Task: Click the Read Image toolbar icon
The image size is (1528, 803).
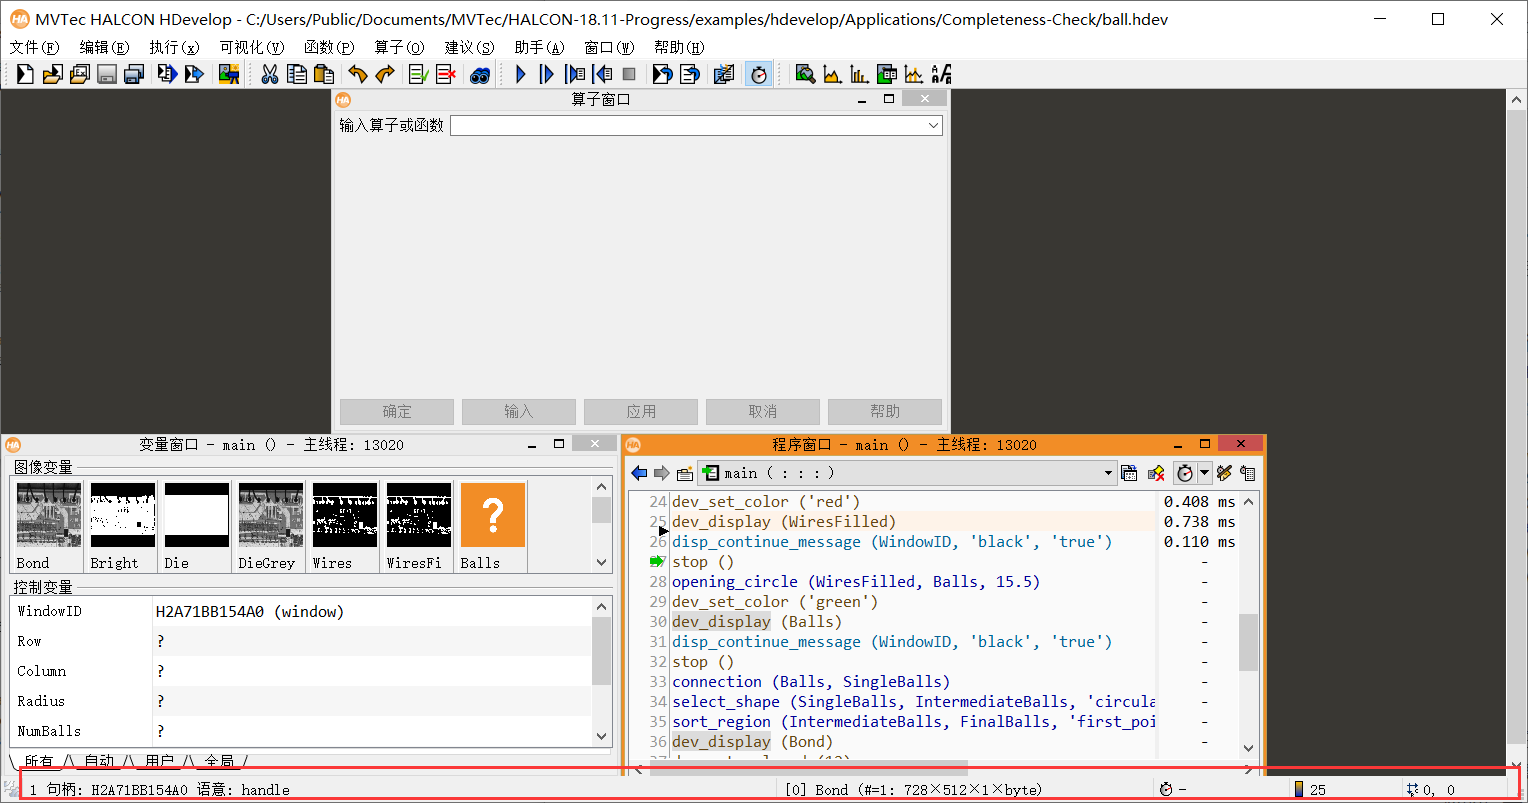Action: 229,74
